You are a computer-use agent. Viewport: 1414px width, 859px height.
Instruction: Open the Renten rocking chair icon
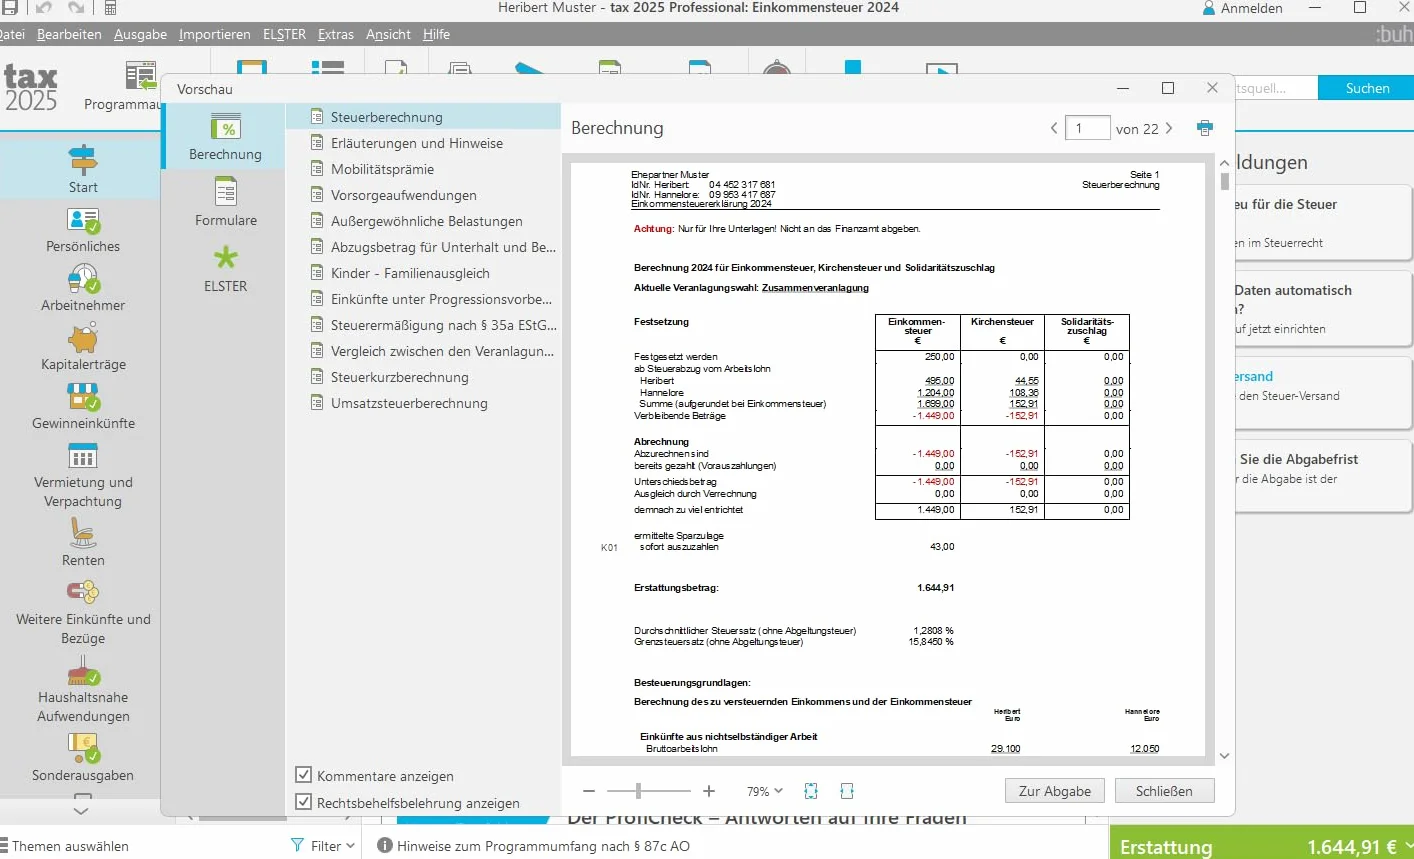click(83, 533)
